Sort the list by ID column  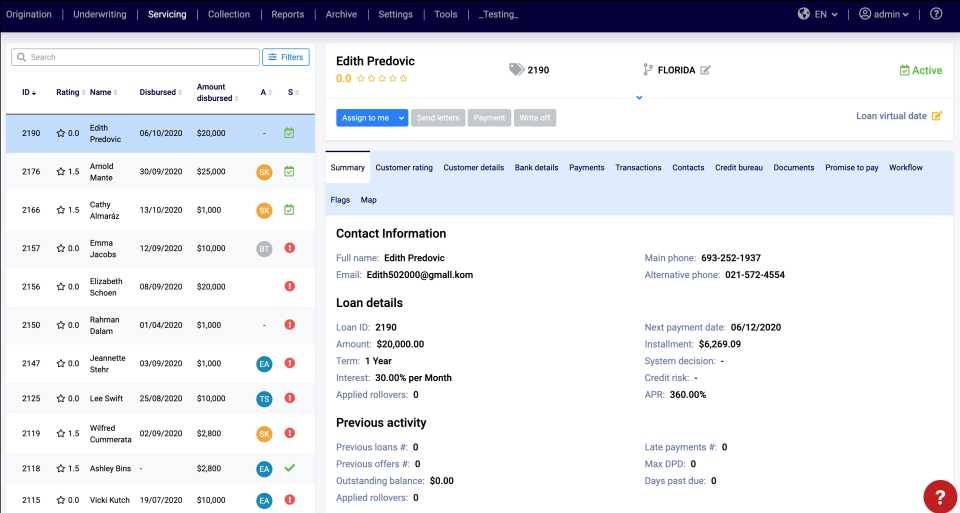coord(29,92)
